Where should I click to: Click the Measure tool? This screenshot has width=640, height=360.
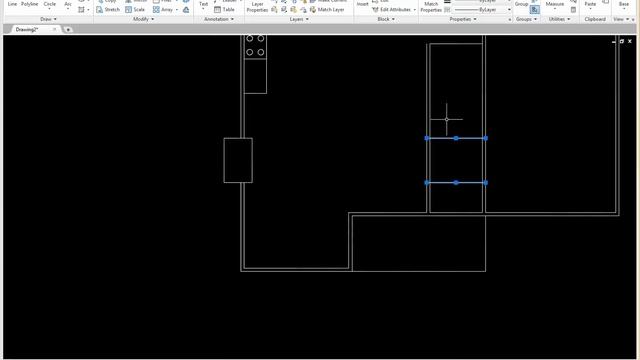(x=555, y=4)
